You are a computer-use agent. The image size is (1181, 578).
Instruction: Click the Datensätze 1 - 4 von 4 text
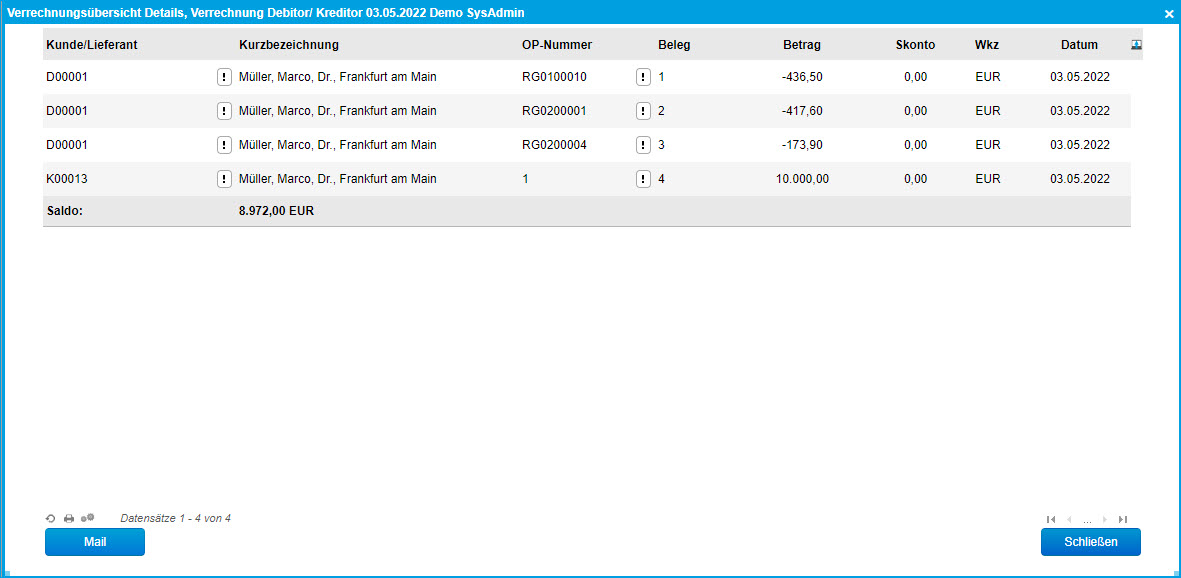point(175,518)
